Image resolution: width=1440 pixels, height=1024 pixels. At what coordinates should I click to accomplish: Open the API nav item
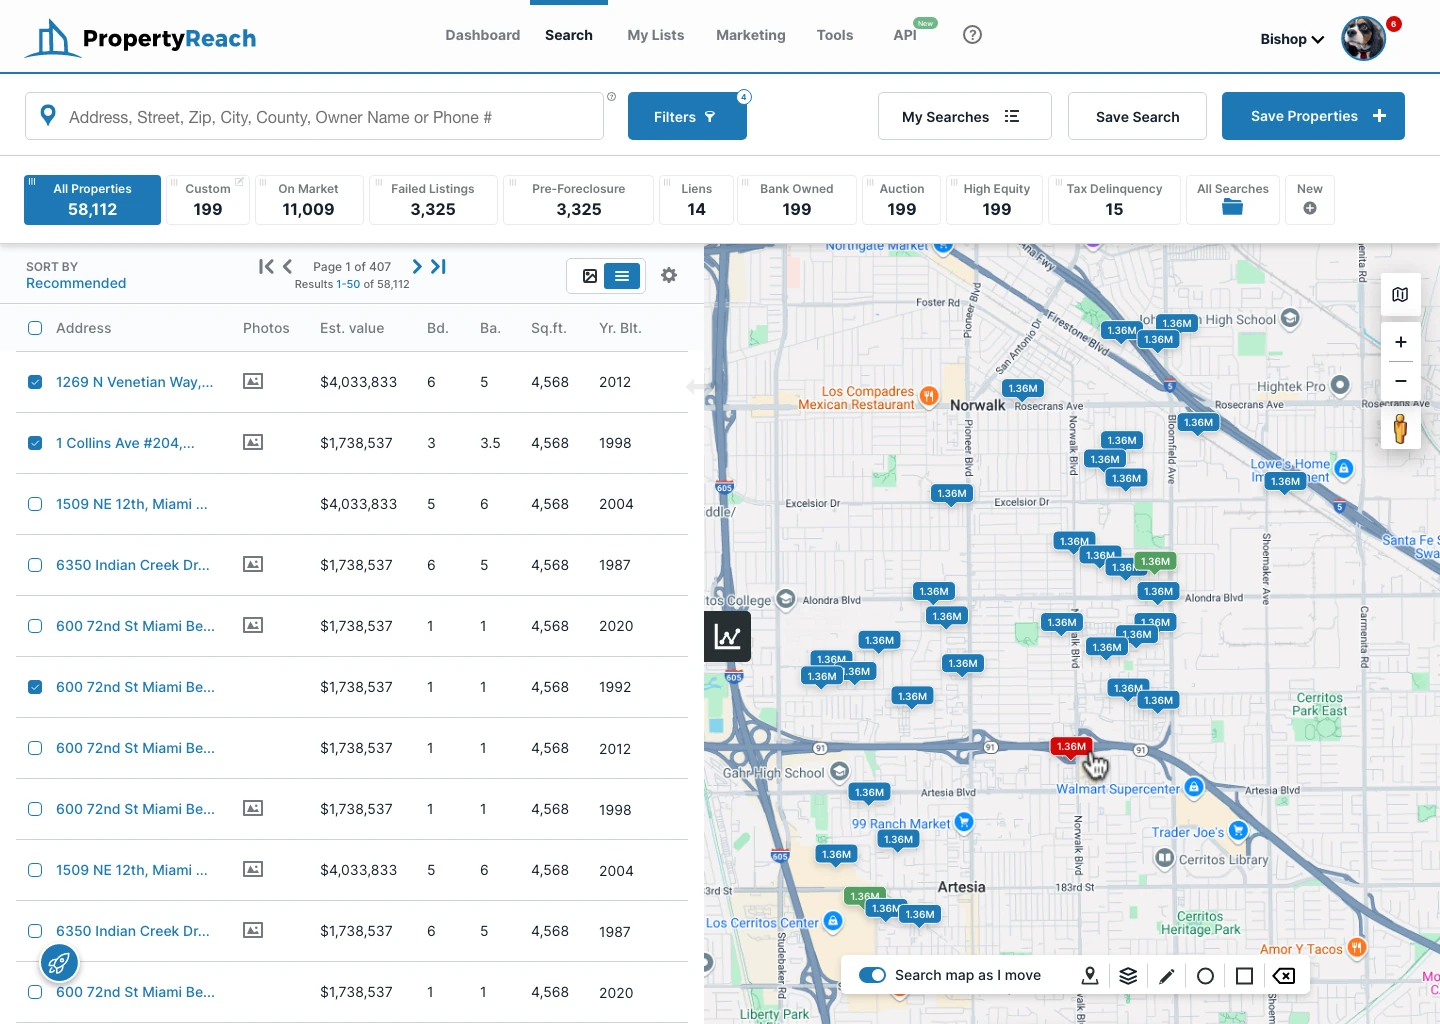[x=905, y=35]
